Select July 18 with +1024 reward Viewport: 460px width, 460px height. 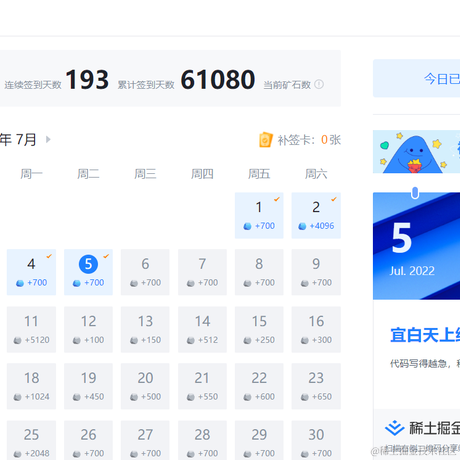(x=31, y=386)
